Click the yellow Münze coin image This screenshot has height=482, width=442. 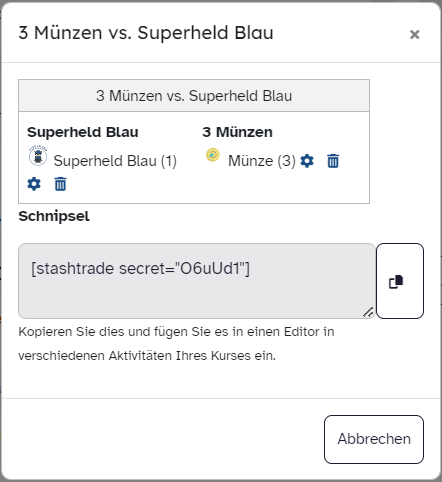point(213,155)
